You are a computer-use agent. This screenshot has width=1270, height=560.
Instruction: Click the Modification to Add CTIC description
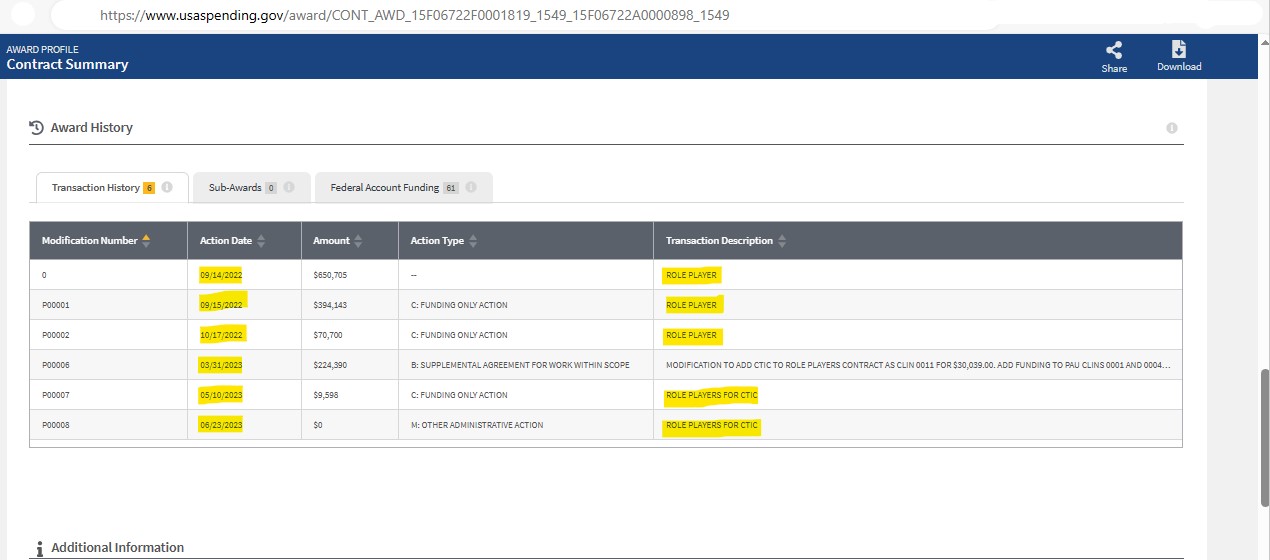coord(918,365)
